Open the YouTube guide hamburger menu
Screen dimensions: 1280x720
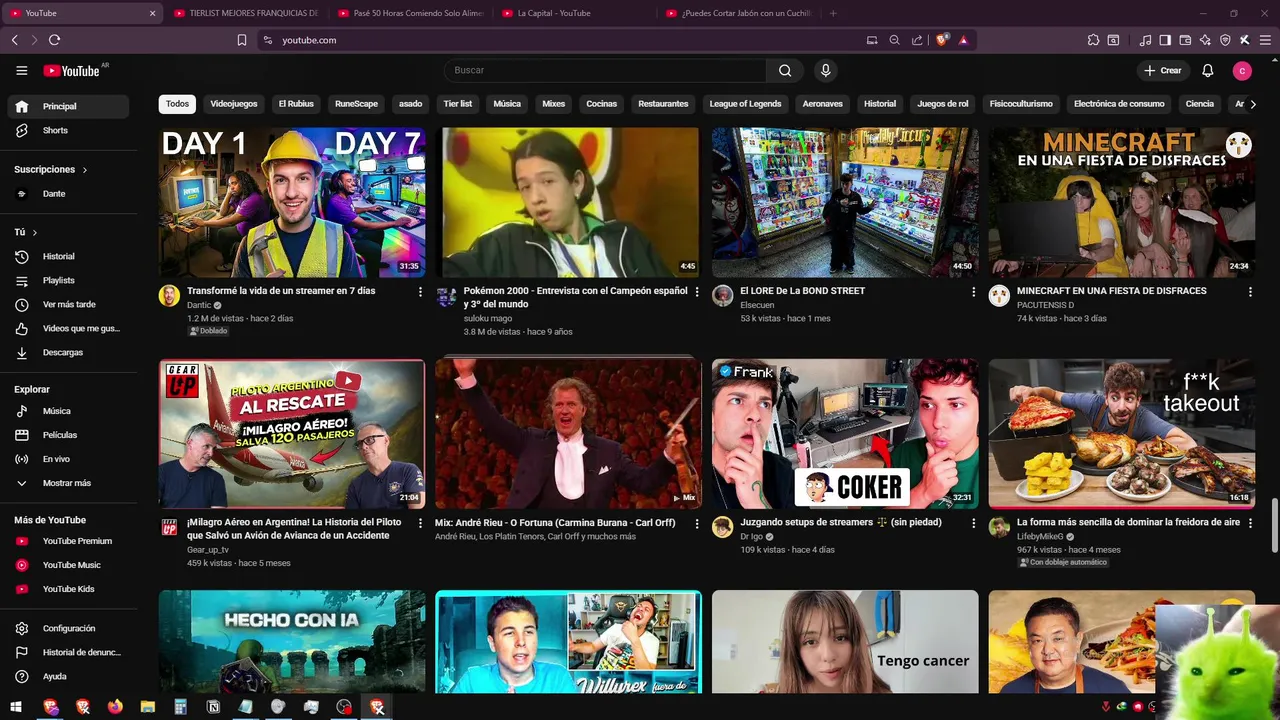(21, 71)
